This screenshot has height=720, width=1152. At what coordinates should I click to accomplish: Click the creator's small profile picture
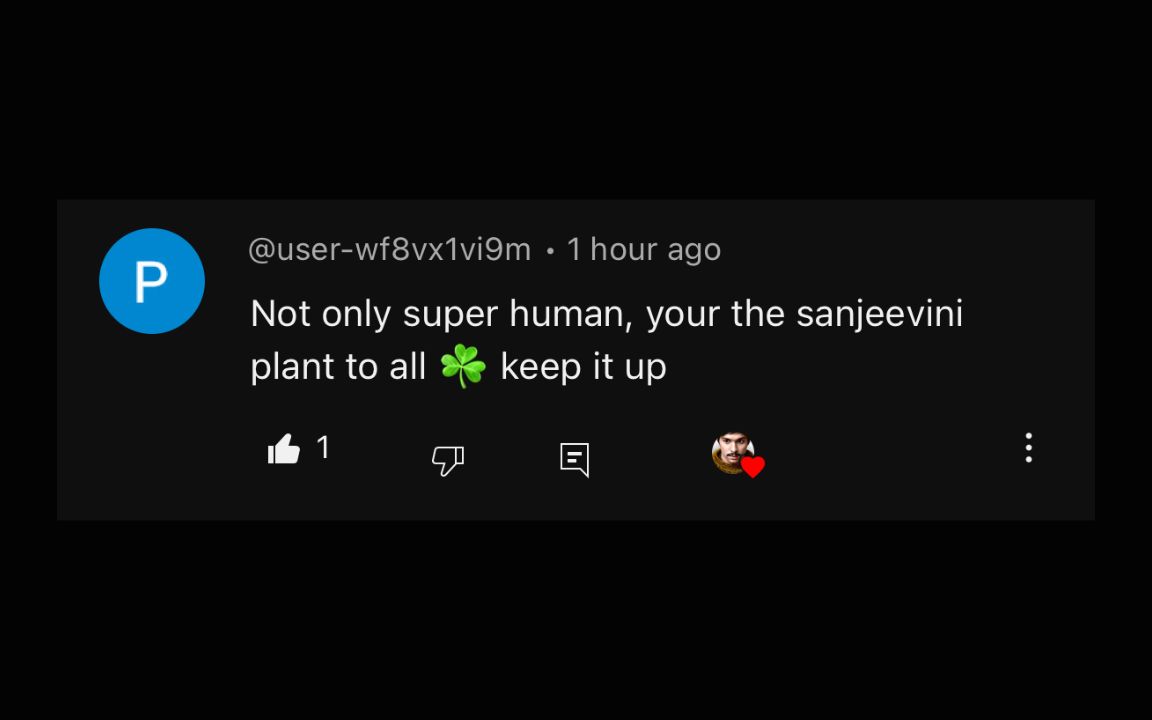[x=732, y=453]
